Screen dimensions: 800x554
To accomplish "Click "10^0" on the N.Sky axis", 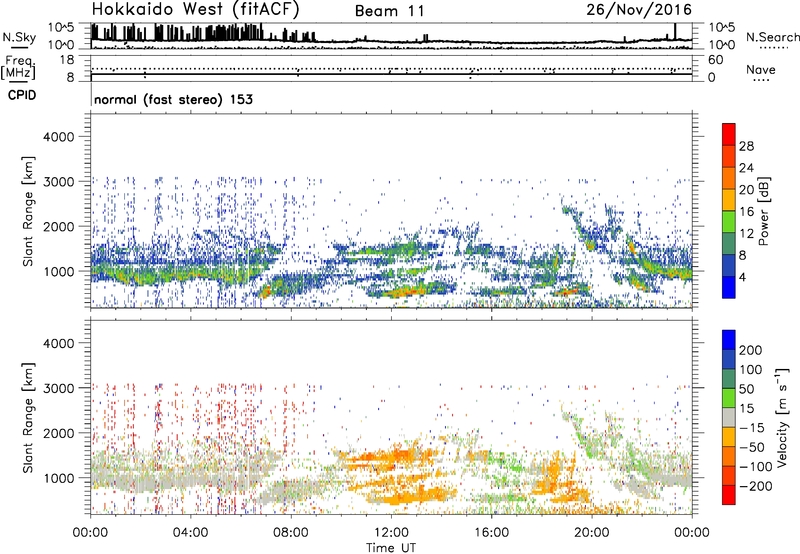I will click(61, 45).
